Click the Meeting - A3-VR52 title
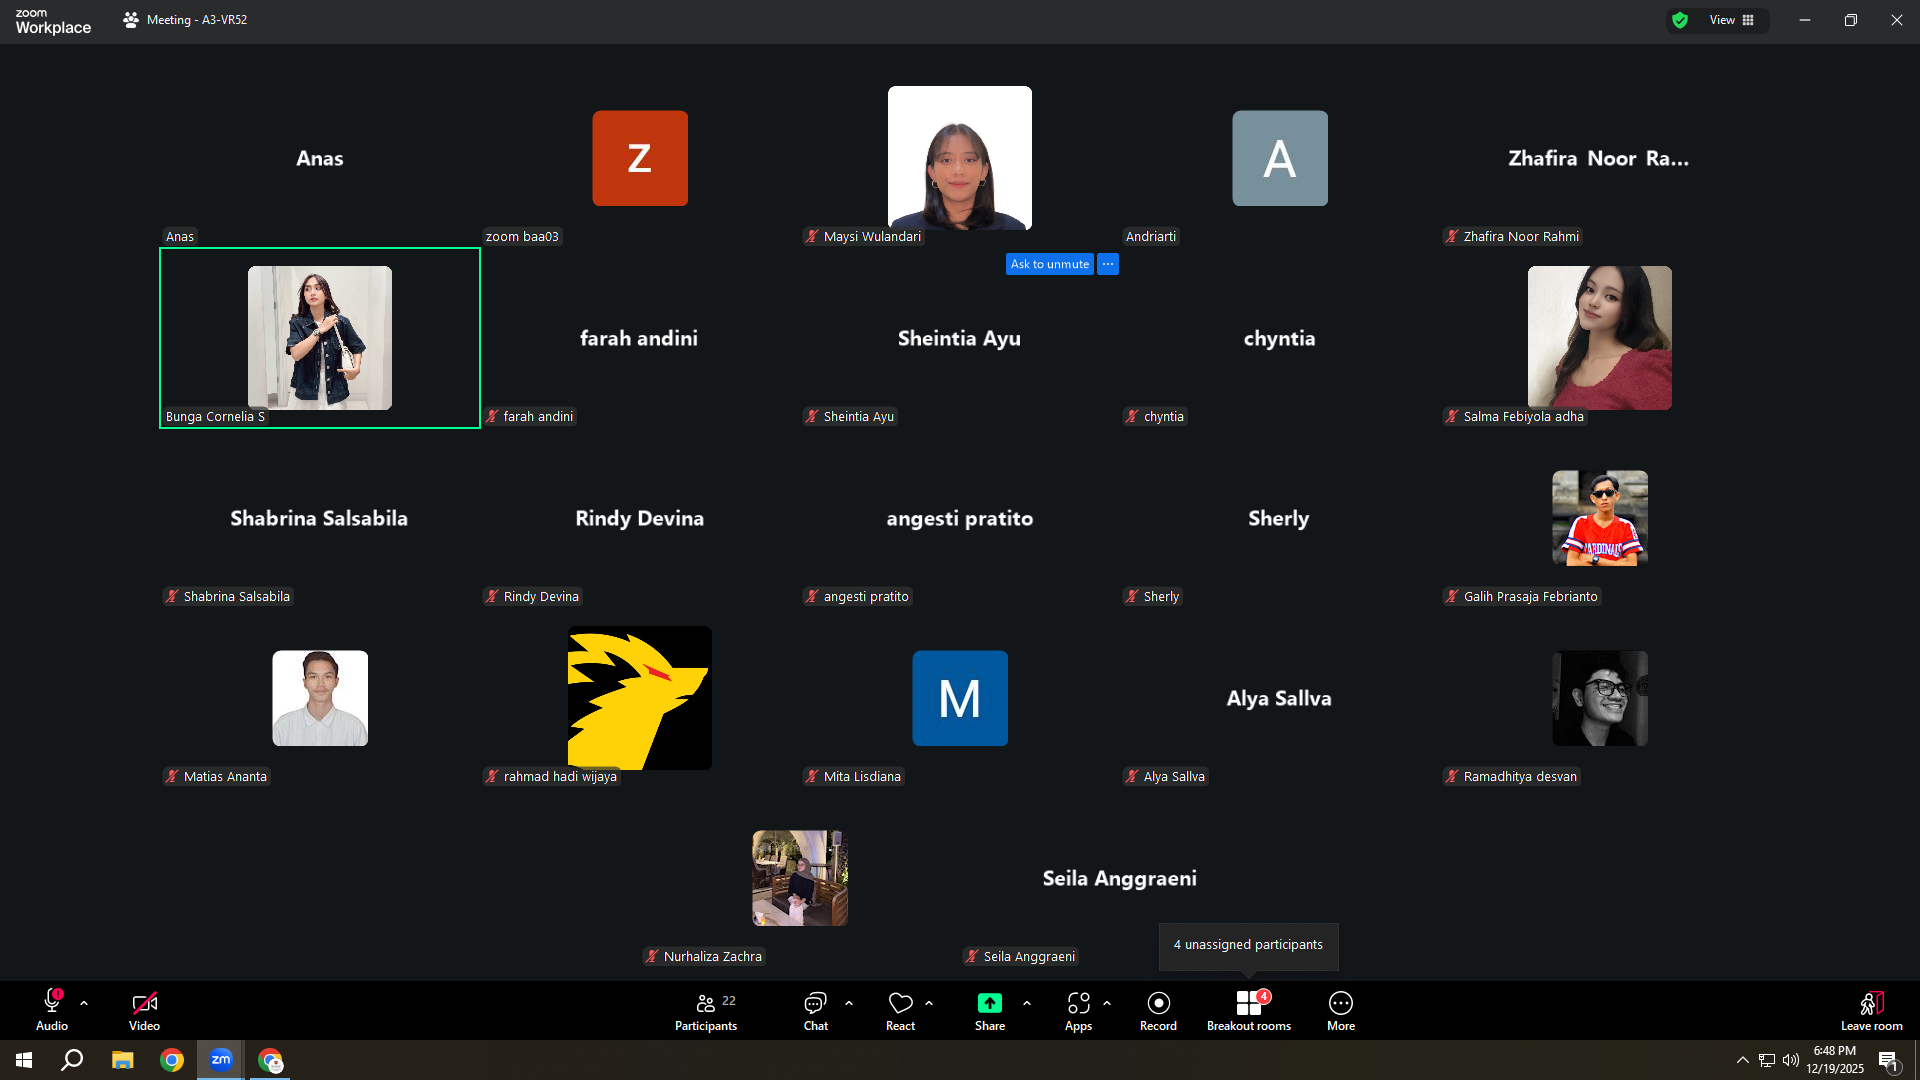The image size is (1920, 1080). (x=197, y=20)
